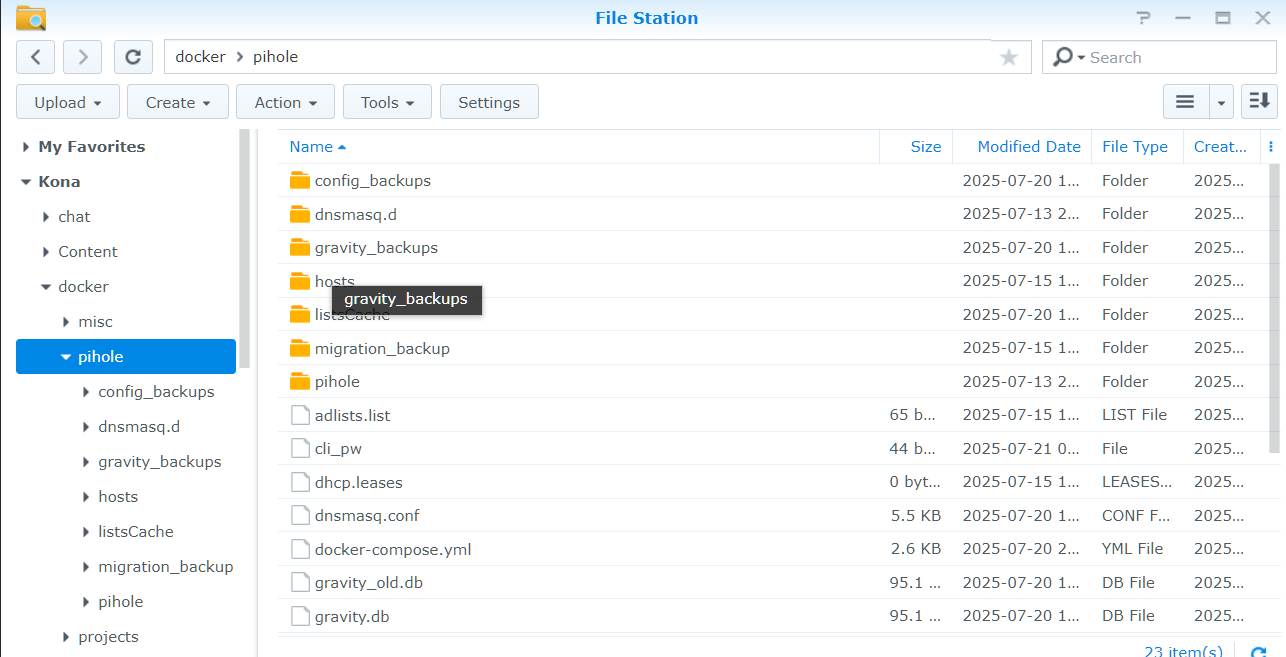Image resolution: width=1286 pixels, height=657 pixels.
Task: Add current path to favorites star
Action: tap(1008, 57)
